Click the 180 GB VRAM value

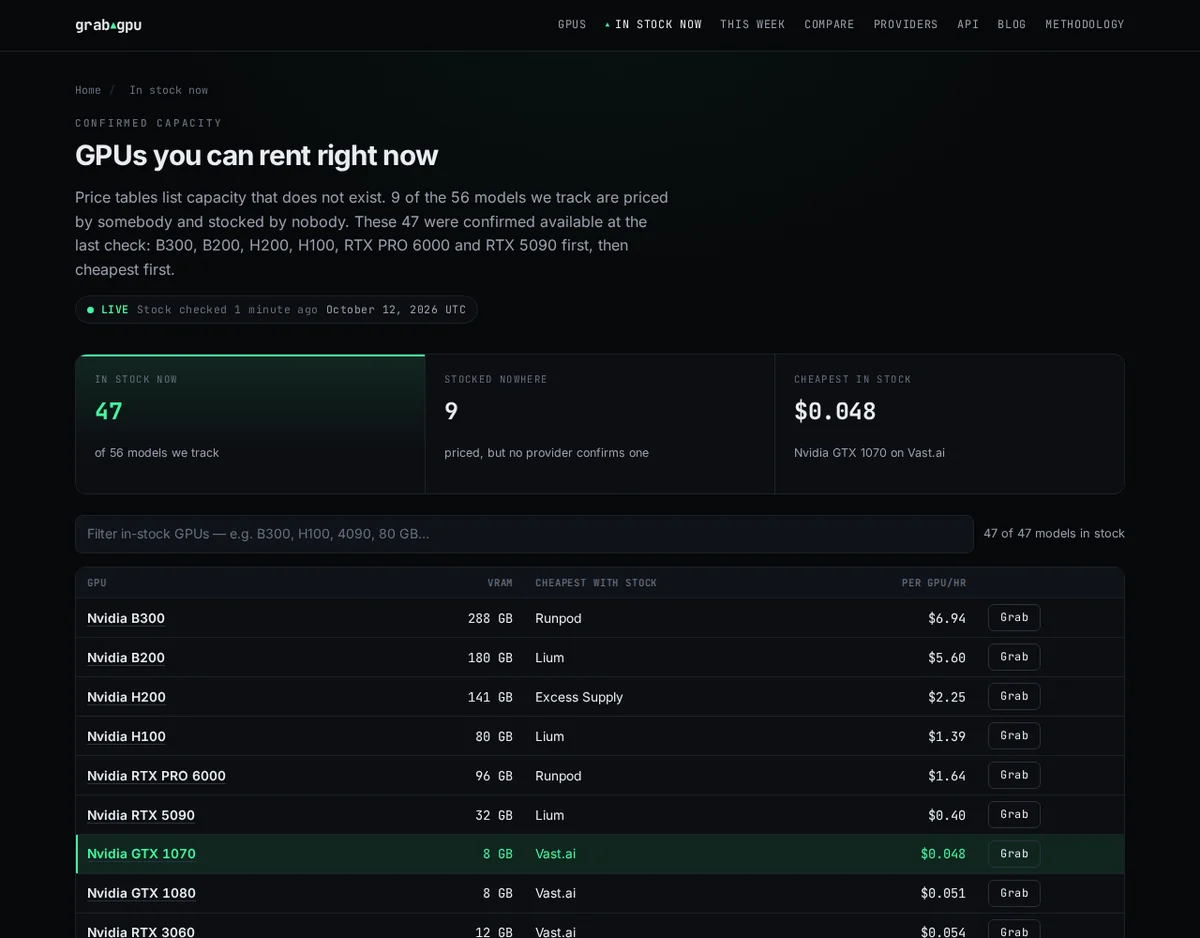[x=490, y=658]
